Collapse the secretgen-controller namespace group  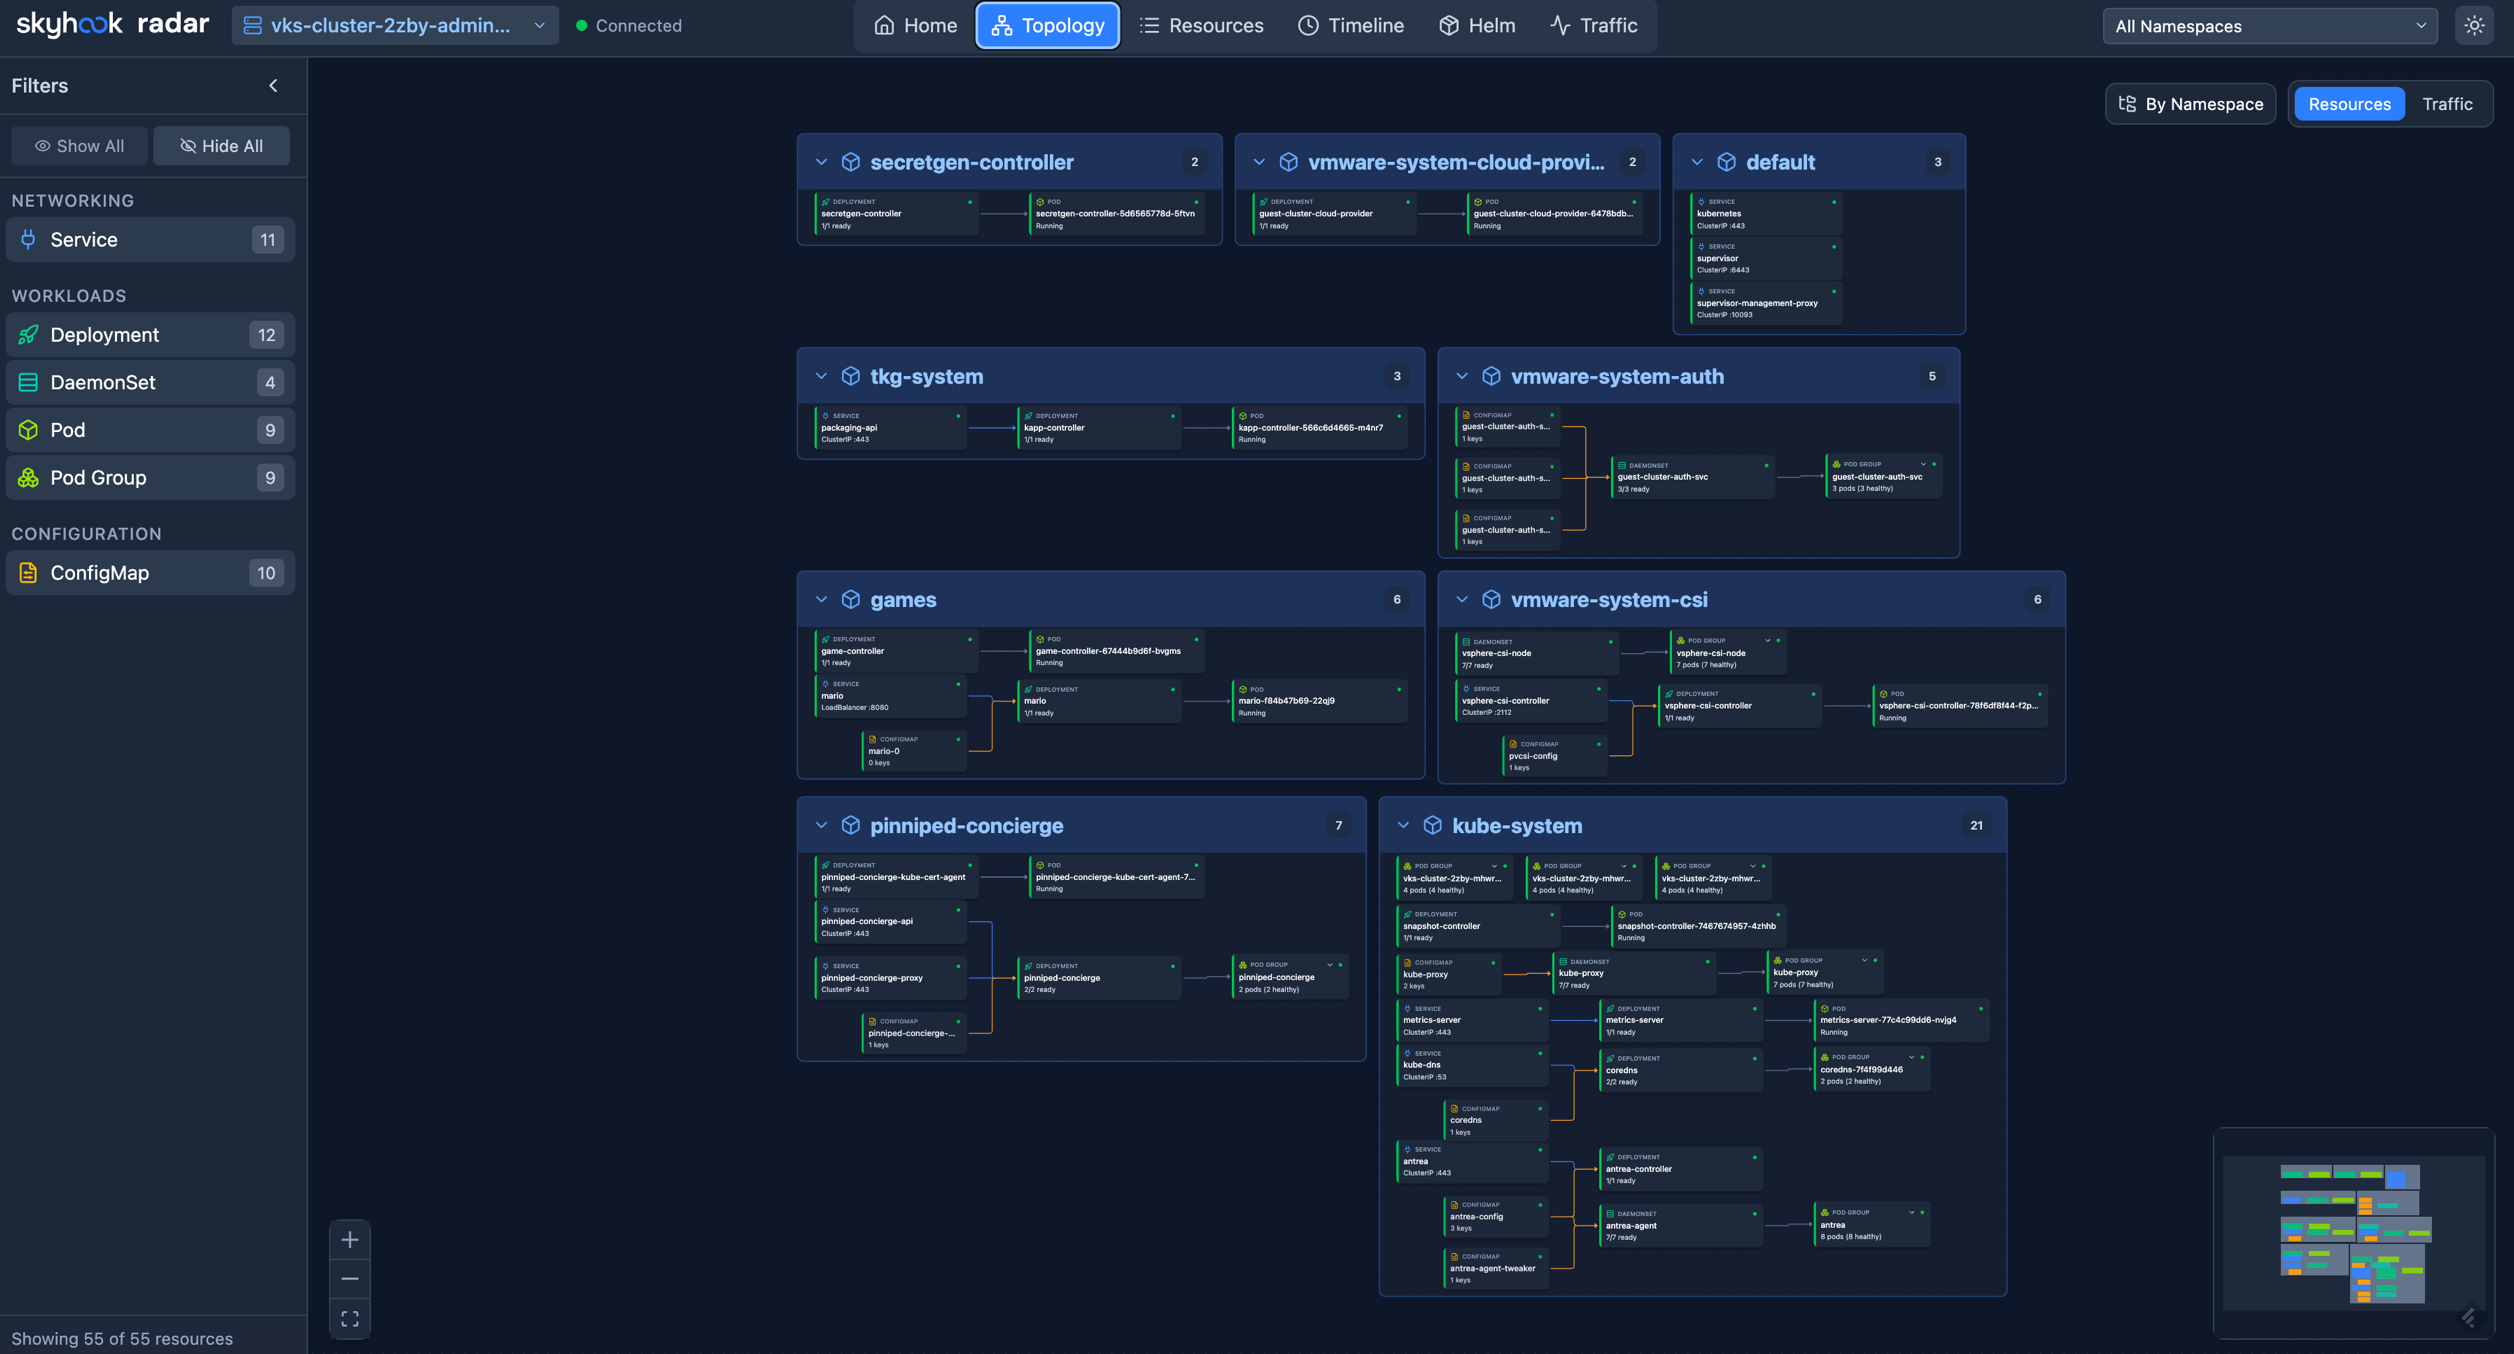pos(821,162)
